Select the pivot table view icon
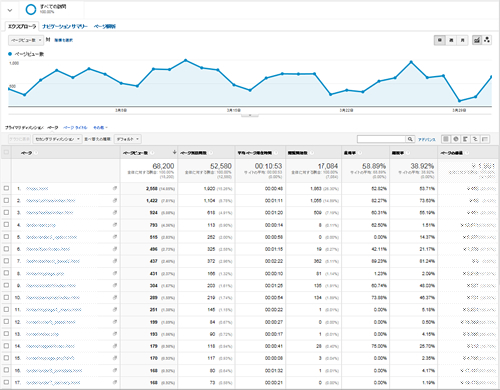 (485, 139)
